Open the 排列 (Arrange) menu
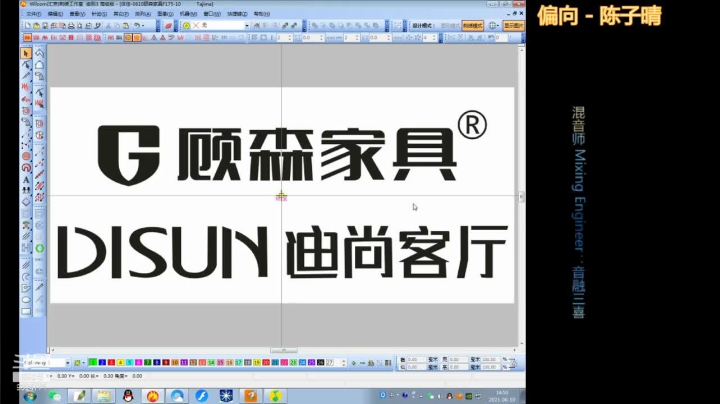 [x=143, y=14]
